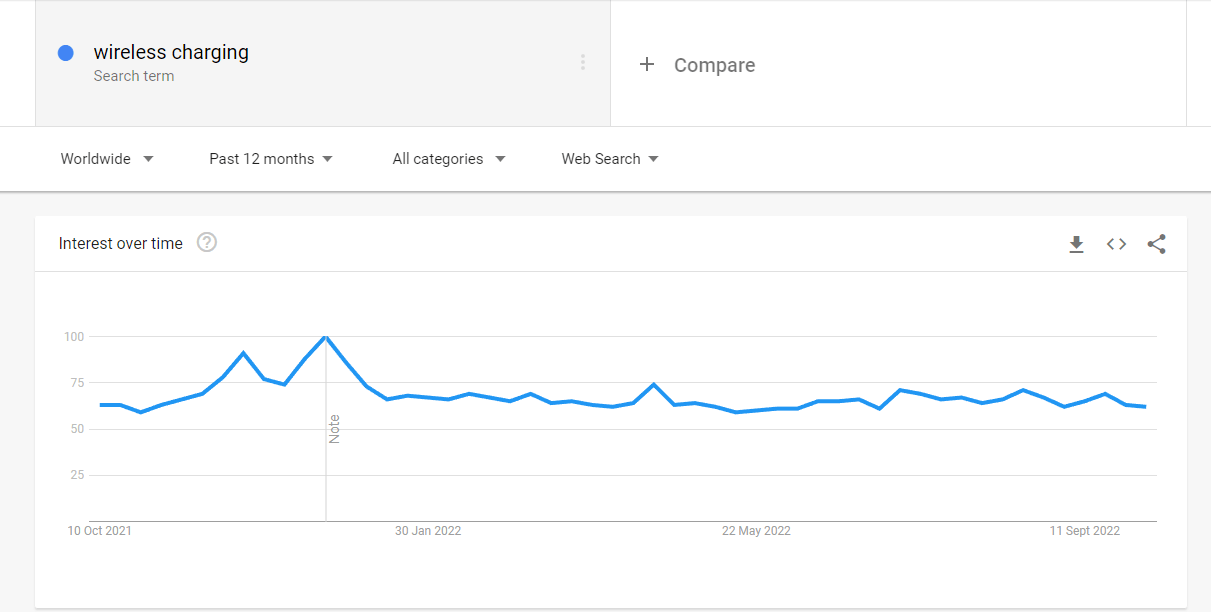This screenshot has height=612, width=1211.
Task: Open the embed code icon
Action: 1116,244
